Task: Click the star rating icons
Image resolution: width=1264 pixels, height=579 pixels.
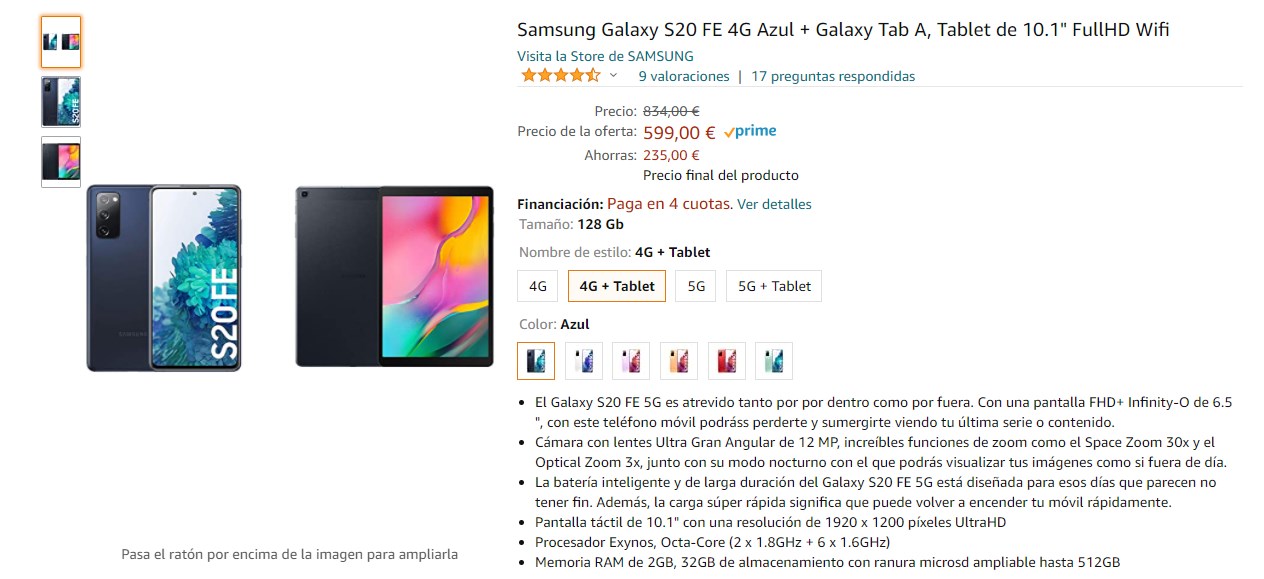Action: tap(560, 76)
